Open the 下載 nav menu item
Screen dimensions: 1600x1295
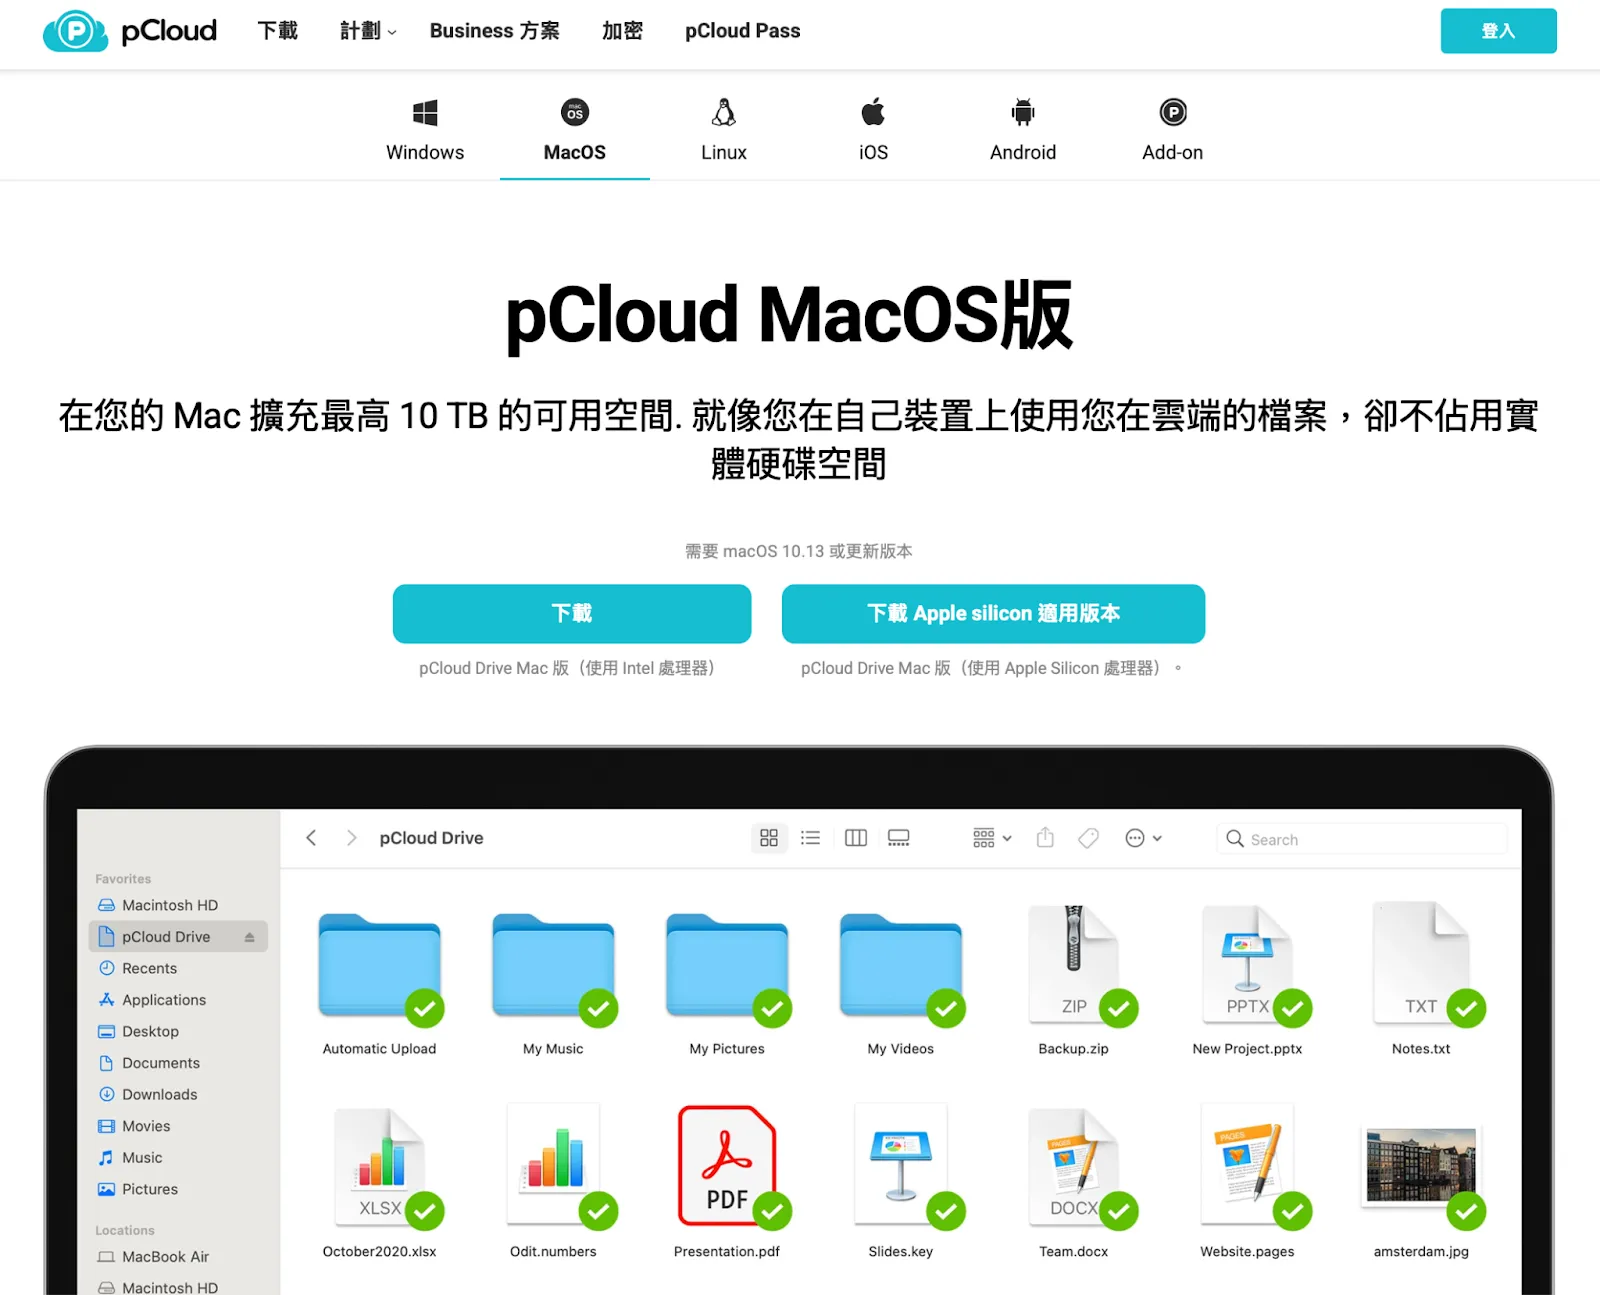click(277, 31)
